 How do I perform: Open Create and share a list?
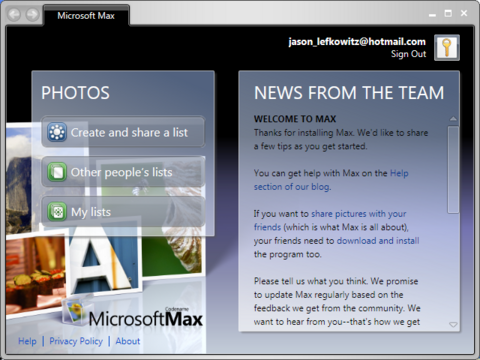123,132
